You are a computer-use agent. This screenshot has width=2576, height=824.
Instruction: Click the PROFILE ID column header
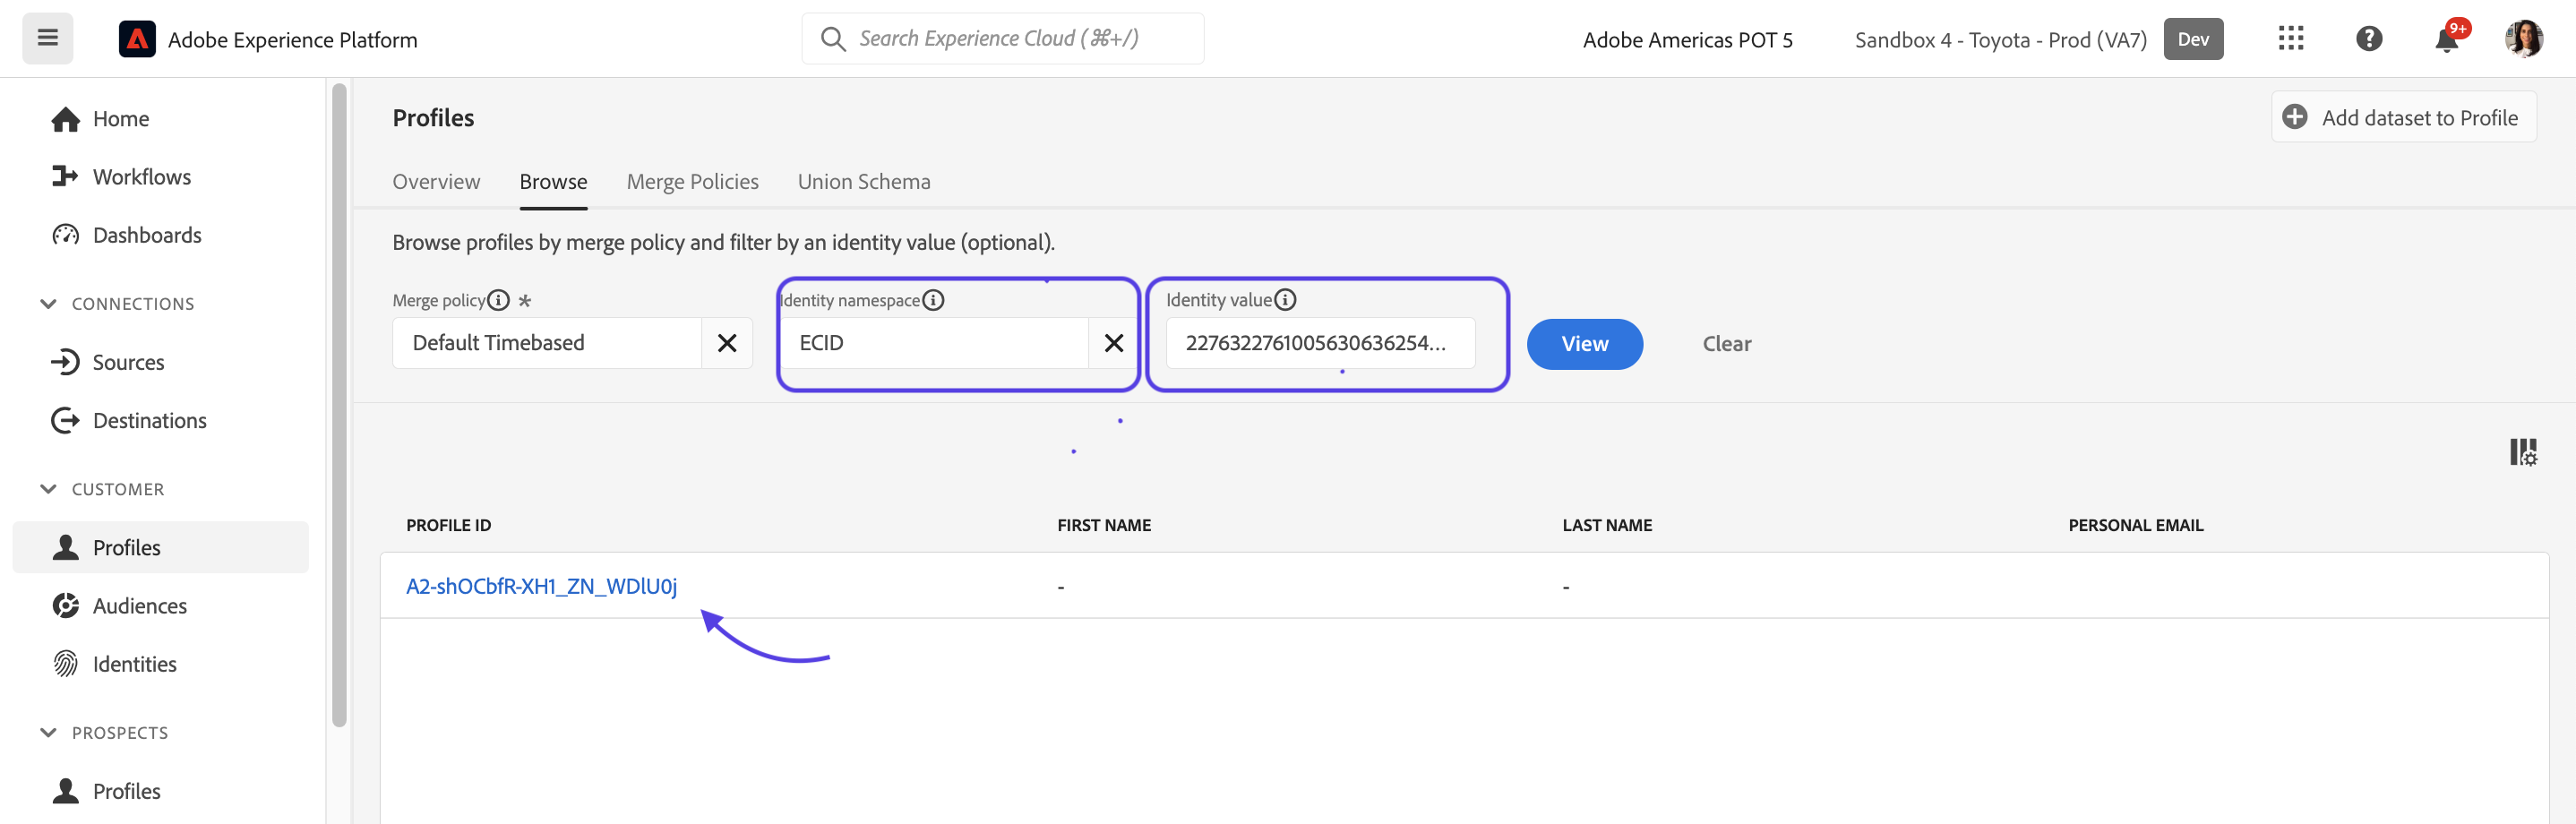click(x=448, y=525)
